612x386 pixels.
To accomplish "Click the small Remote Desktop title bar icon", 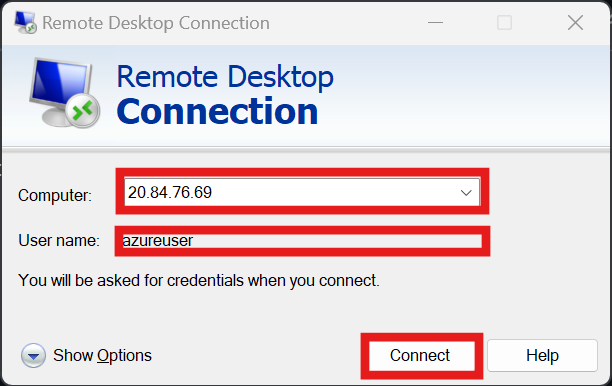I will click(25, 23).
